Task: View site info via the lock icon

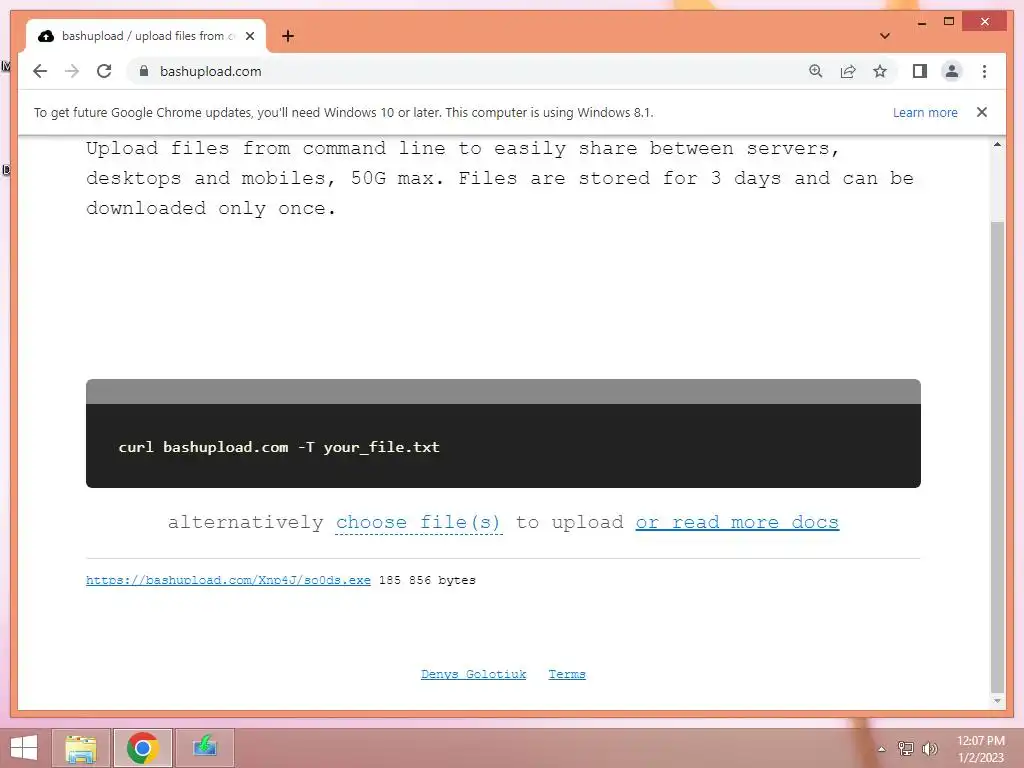Action: 144,71
